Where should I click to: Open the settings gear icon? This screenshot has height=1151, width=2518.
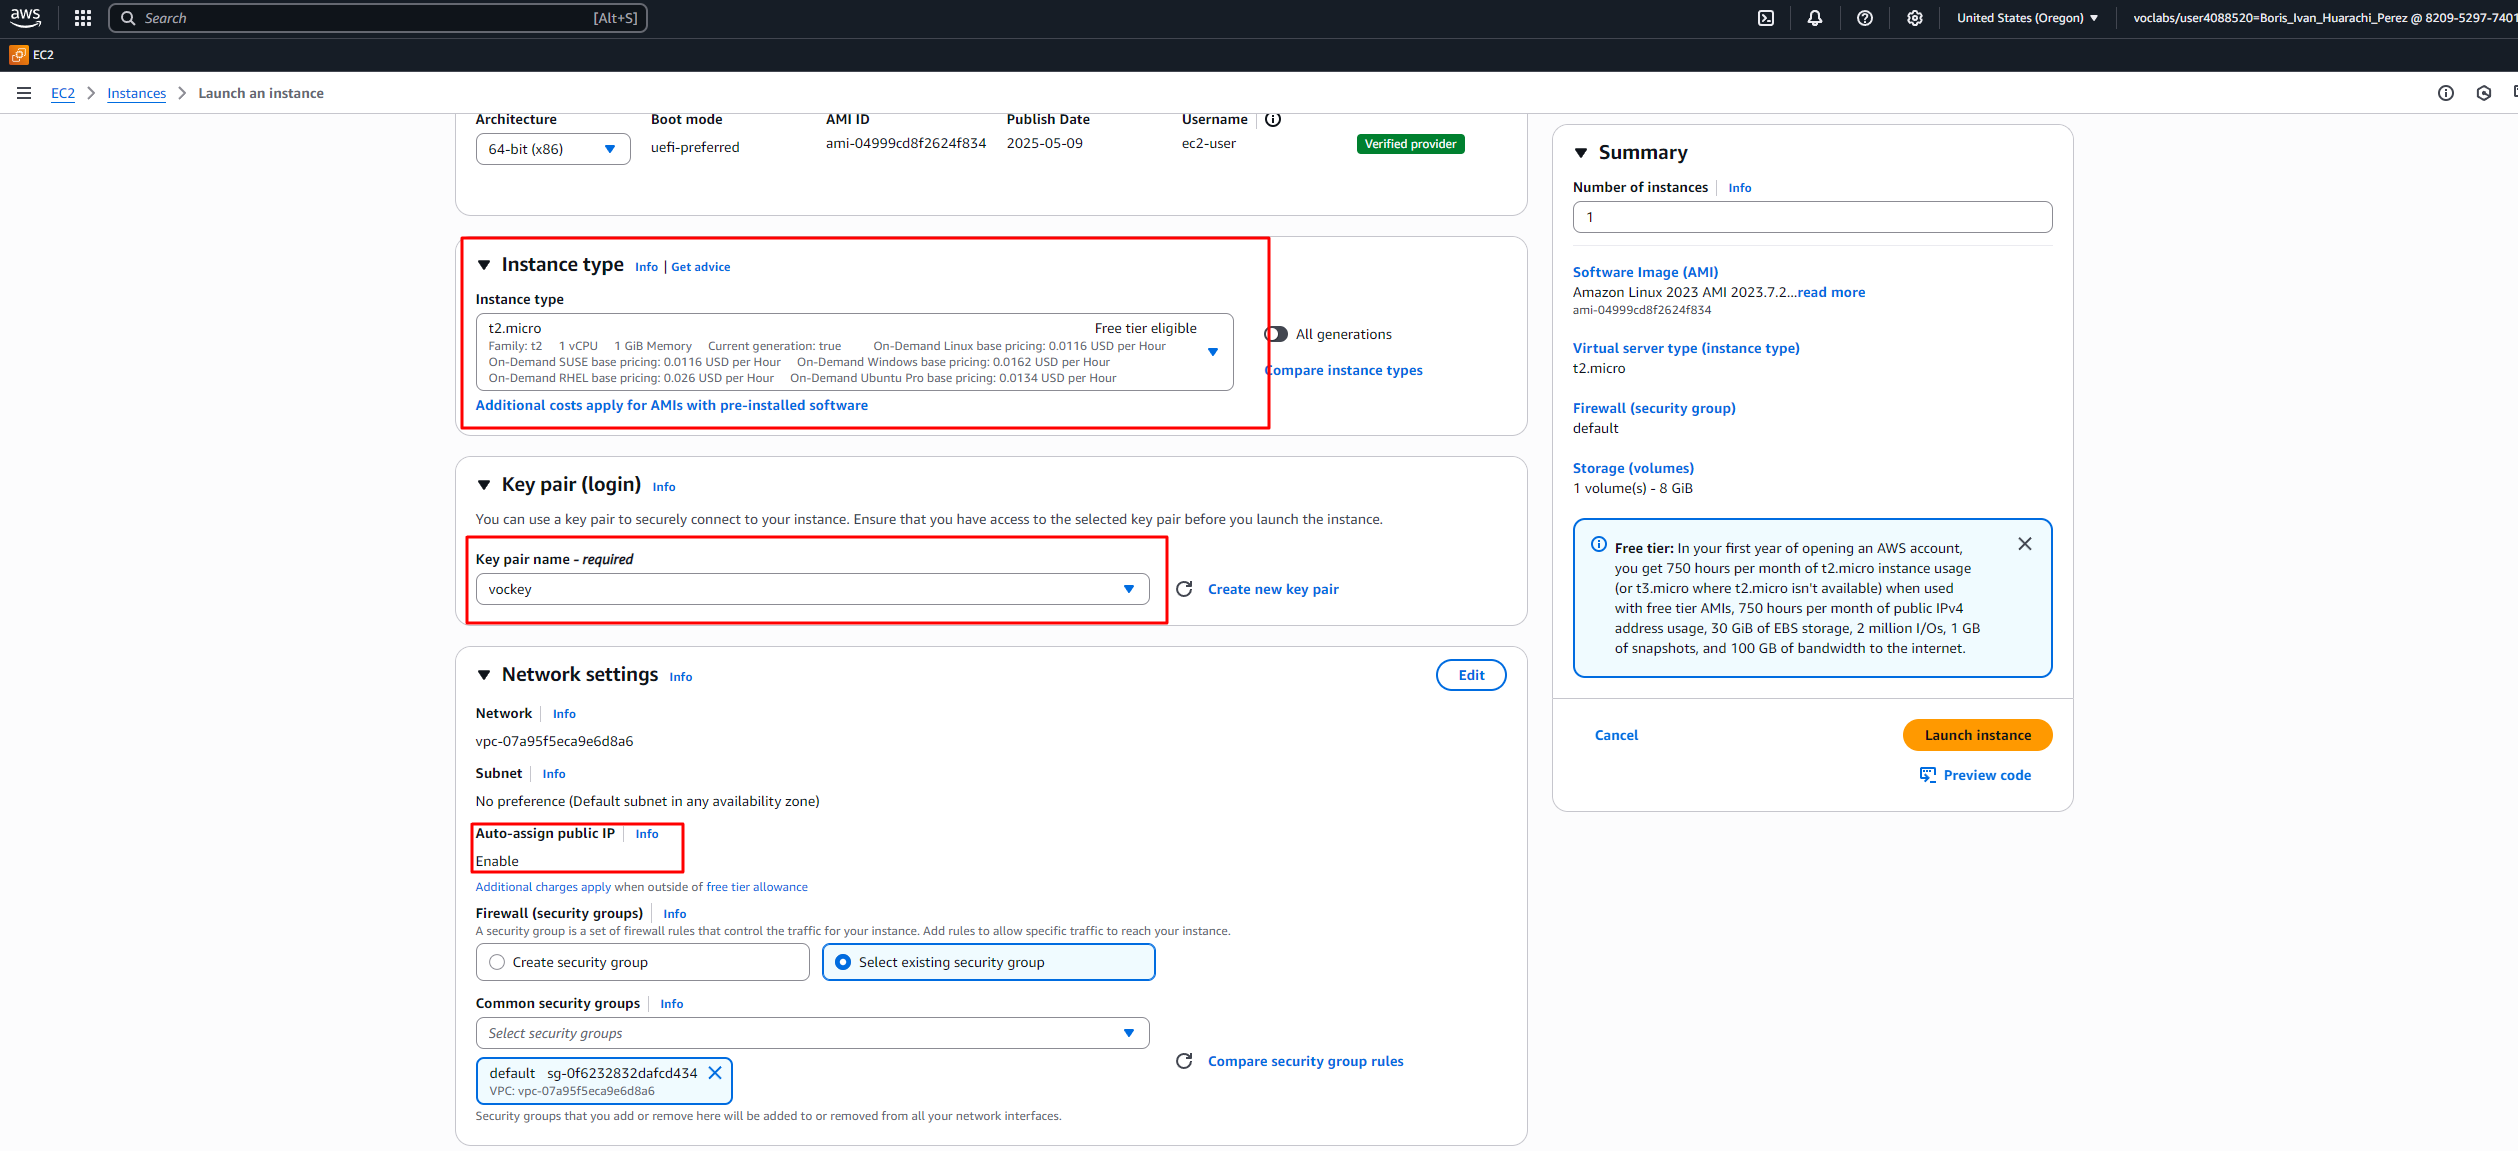1915,18
